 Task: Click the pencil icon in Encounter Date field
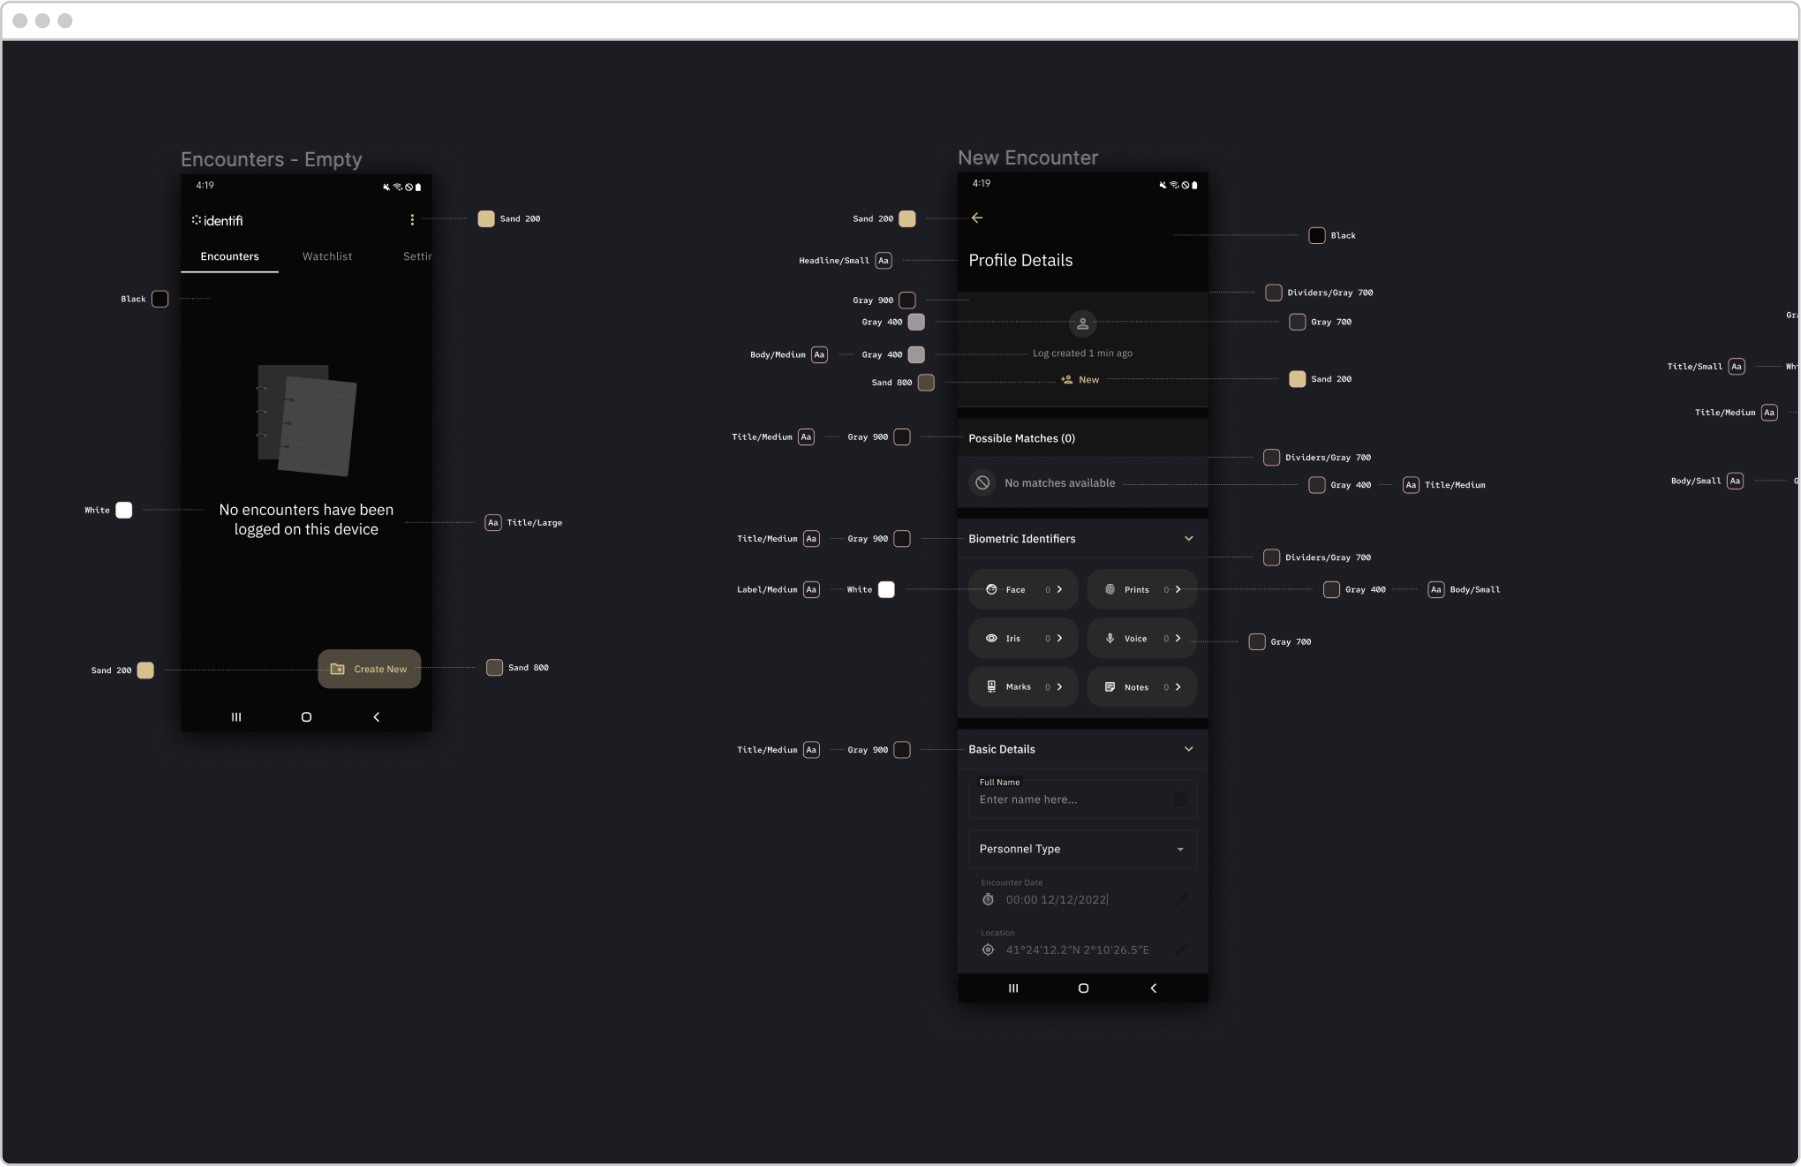click(1181, 899)
